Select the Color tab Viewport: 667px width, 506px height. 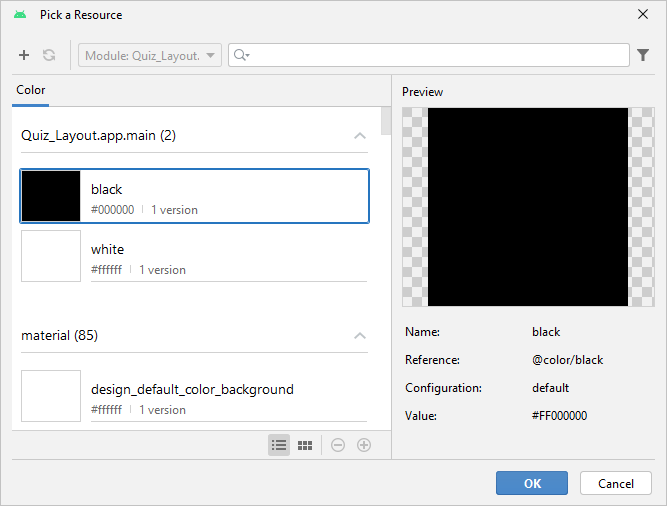31,90
